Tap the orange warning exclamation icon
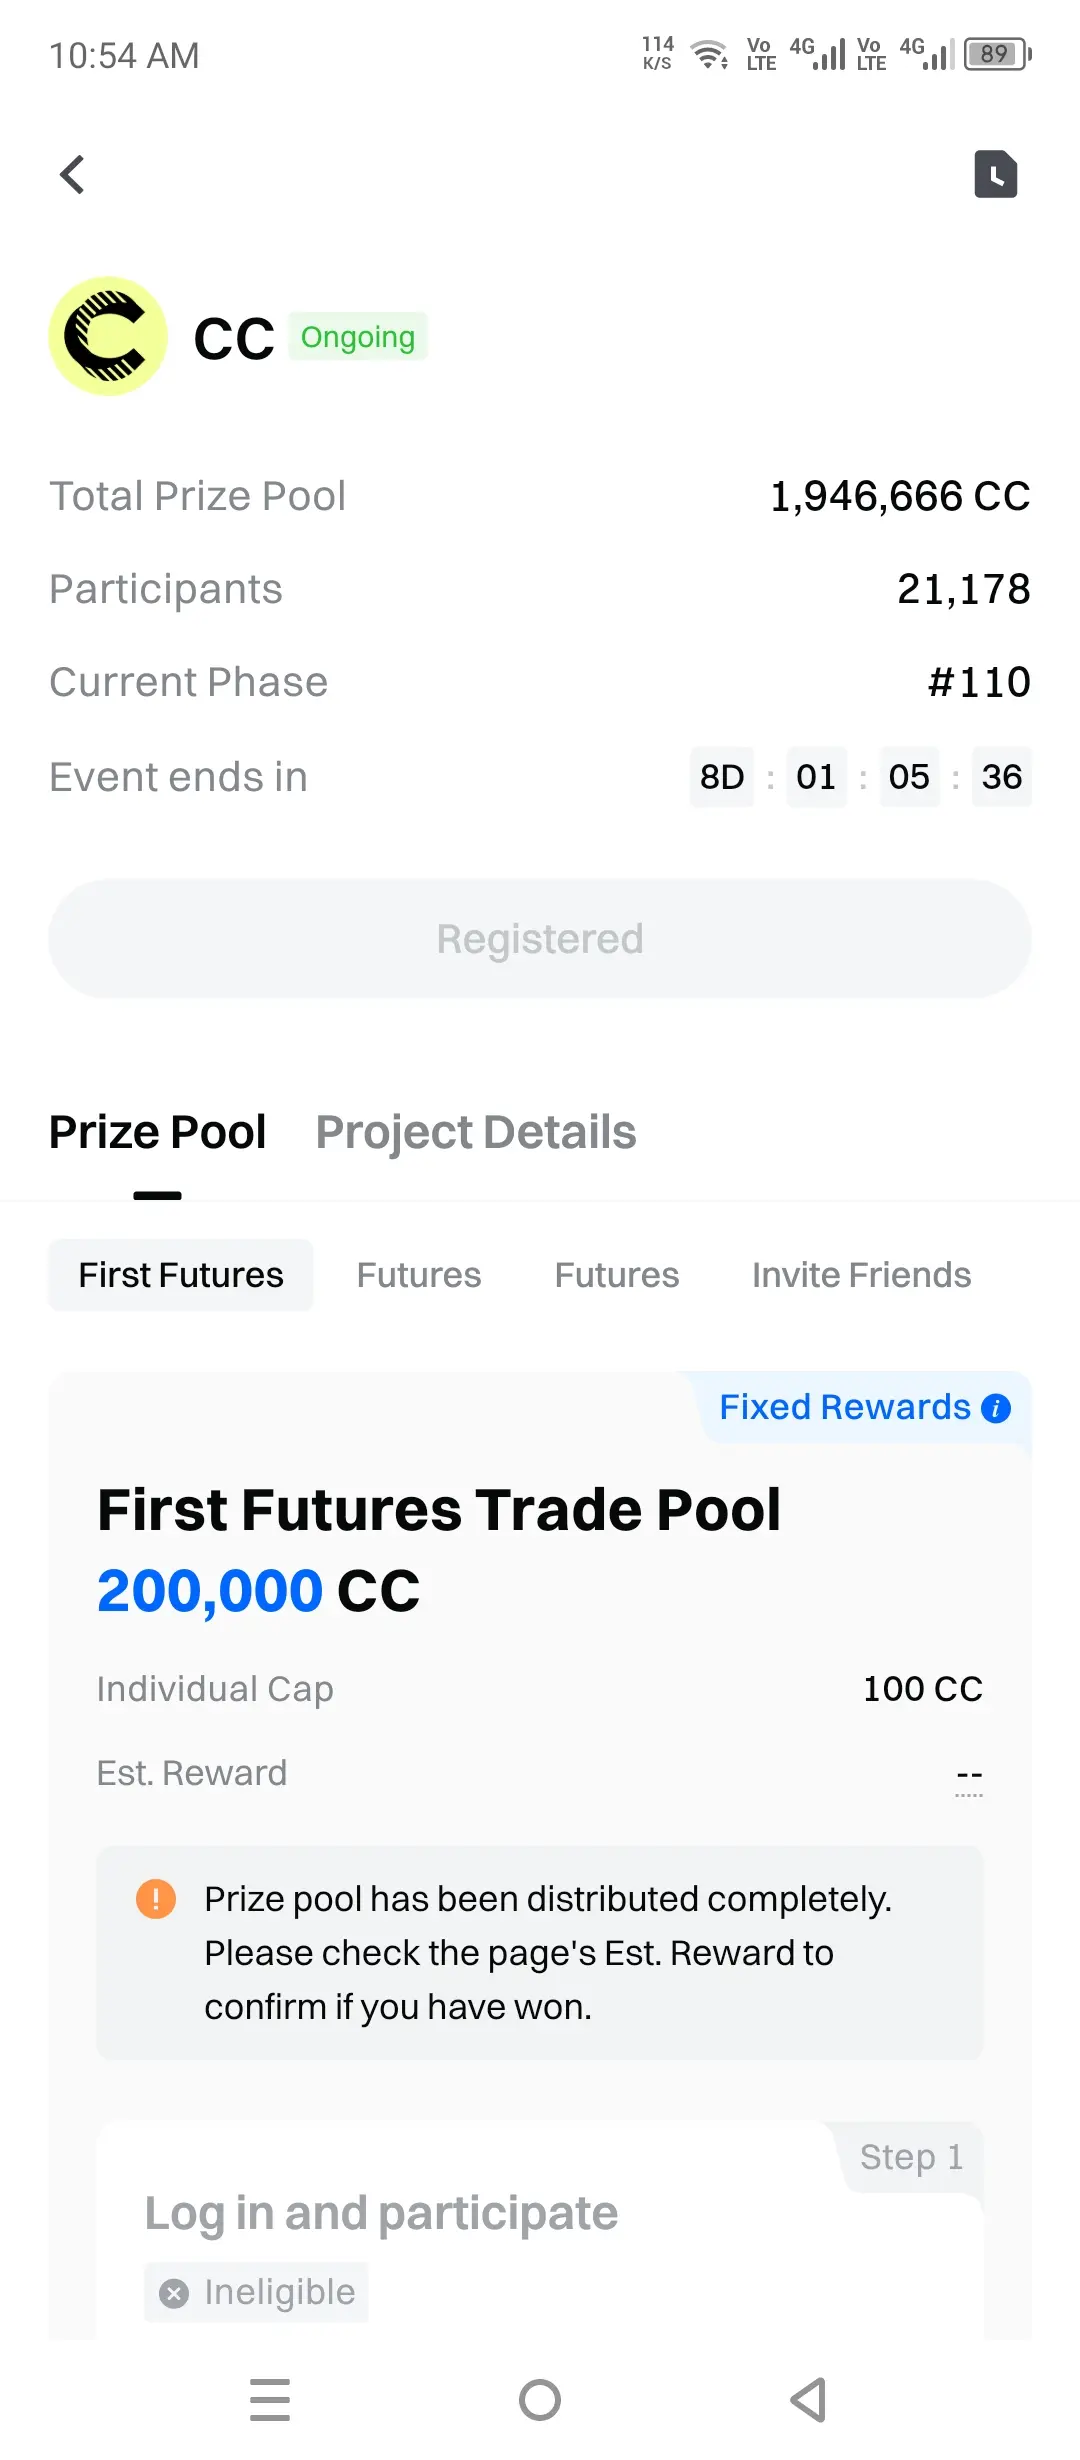 (x=156, y=1898)
